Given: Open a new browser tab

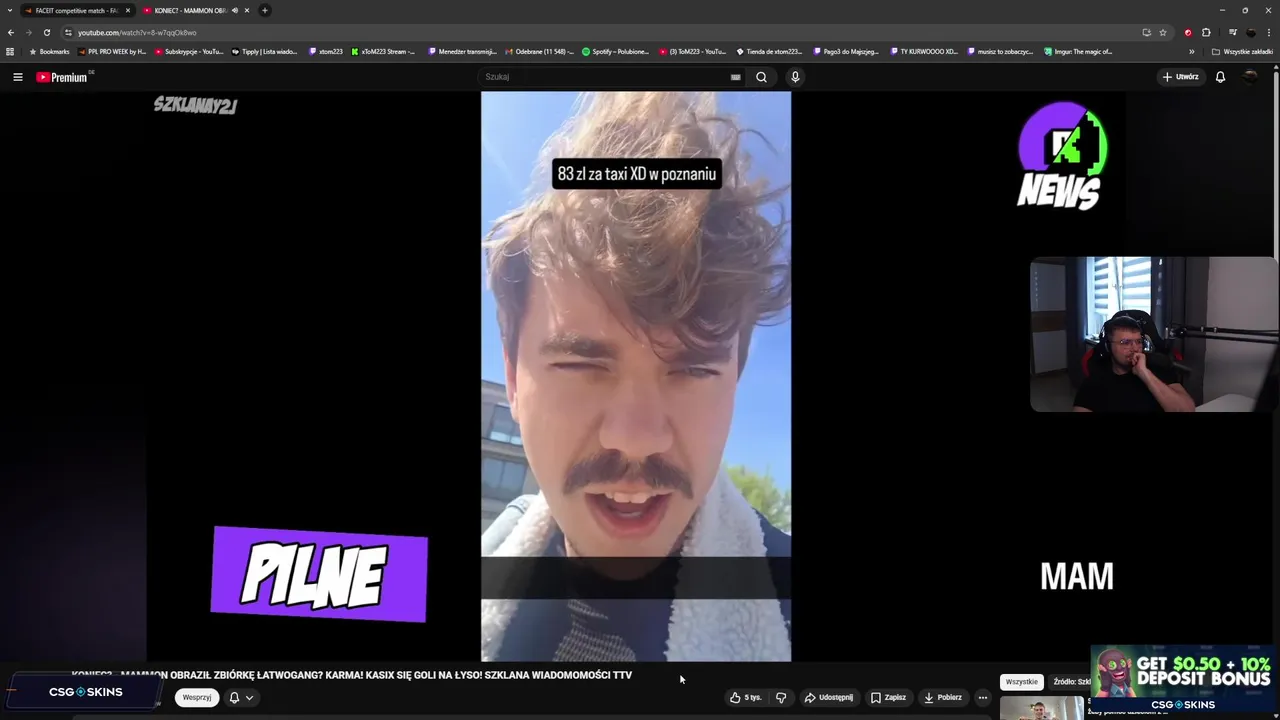Looking at the screenshot, I should pyautogui.click(x=264, y=10).
